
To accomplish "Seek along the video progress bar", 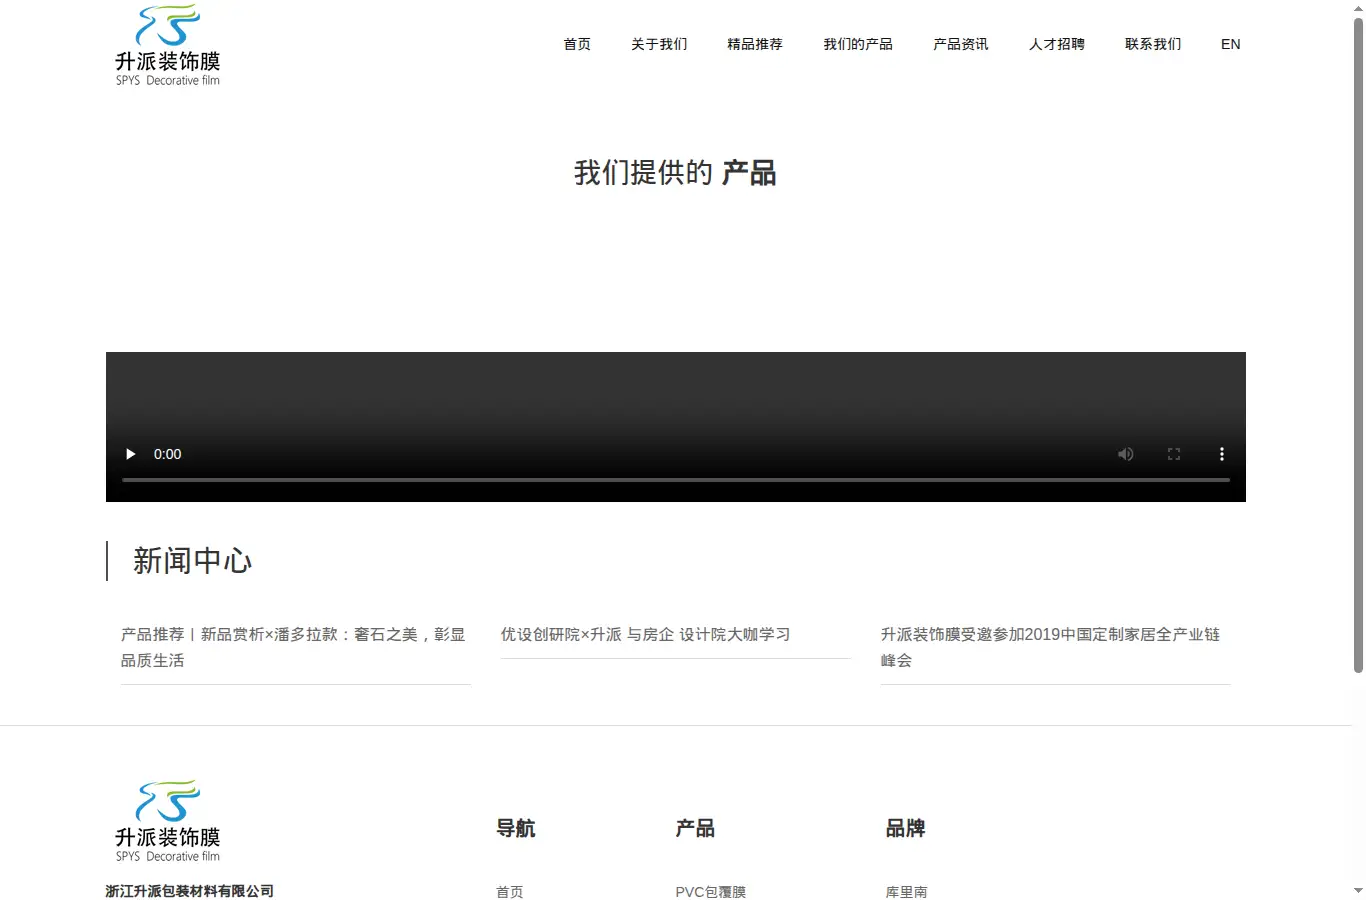I will (x=676, y=480).
